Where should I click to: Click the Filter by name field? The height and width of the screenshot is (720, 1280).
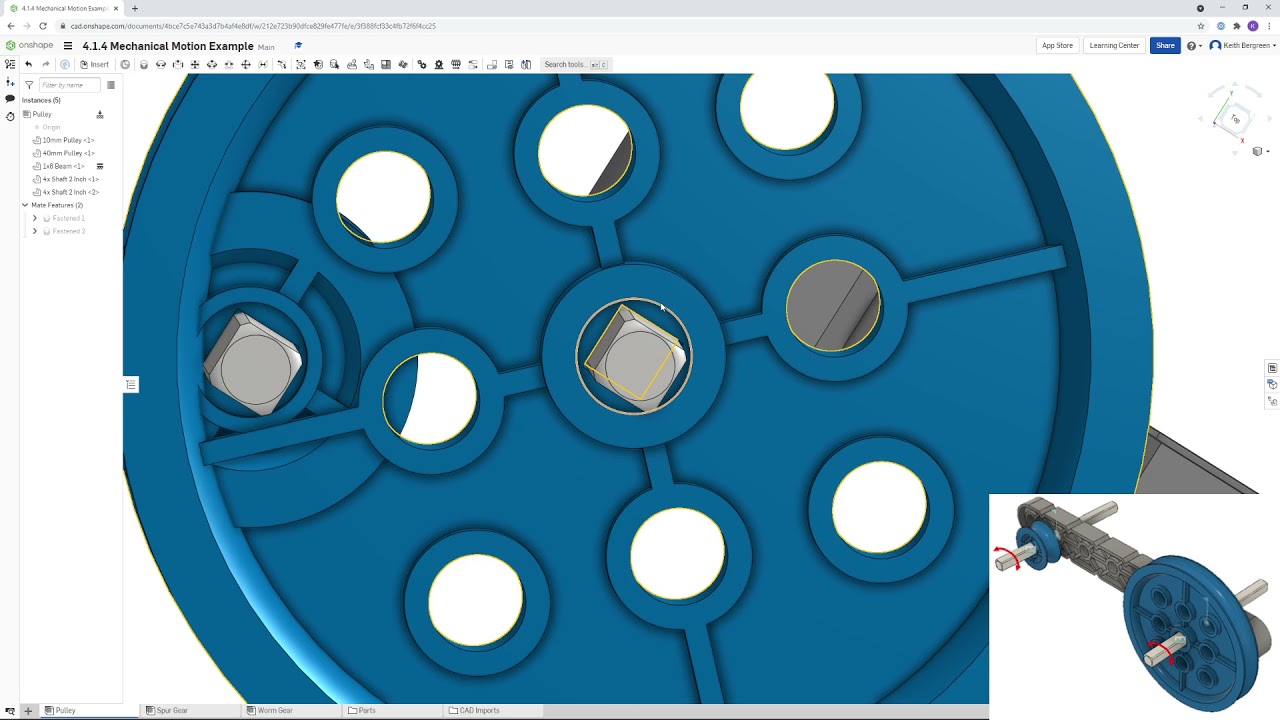70,85
